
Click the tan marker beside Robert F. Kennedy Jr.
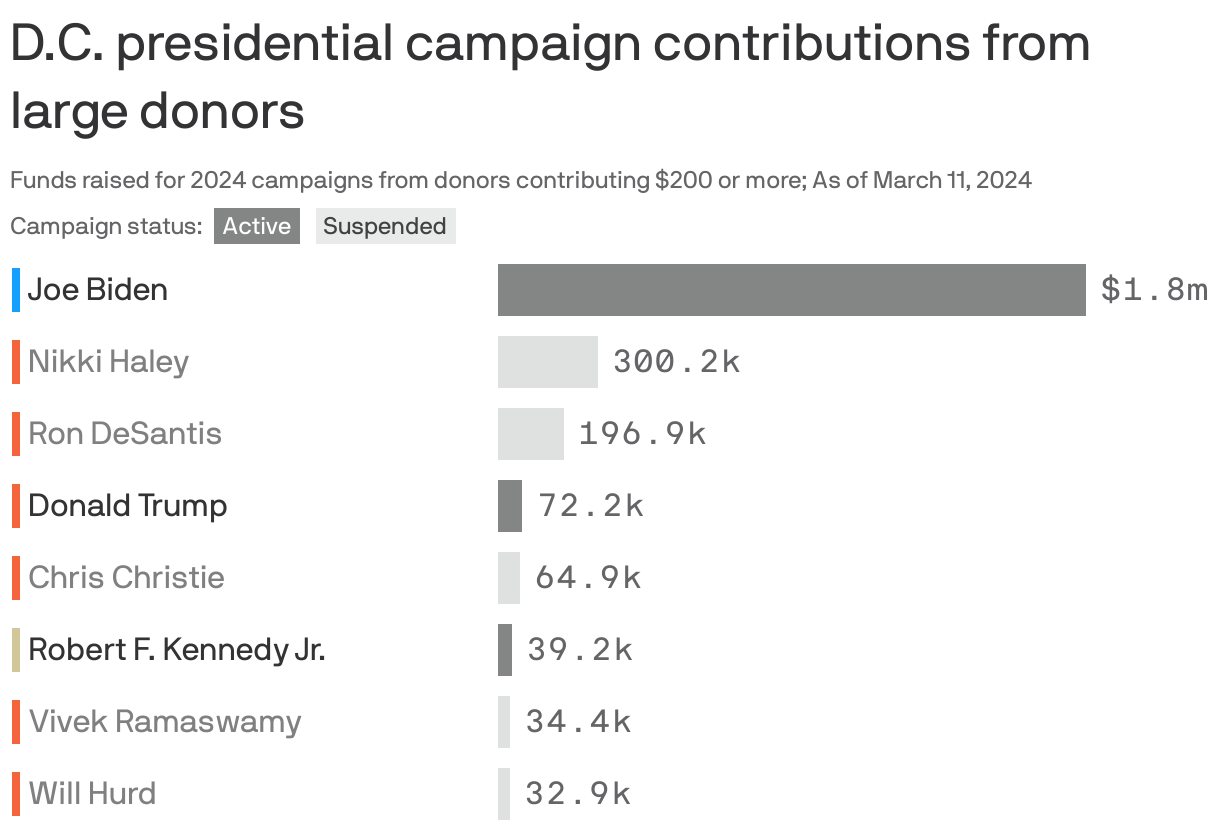click(x=15, y=649)
